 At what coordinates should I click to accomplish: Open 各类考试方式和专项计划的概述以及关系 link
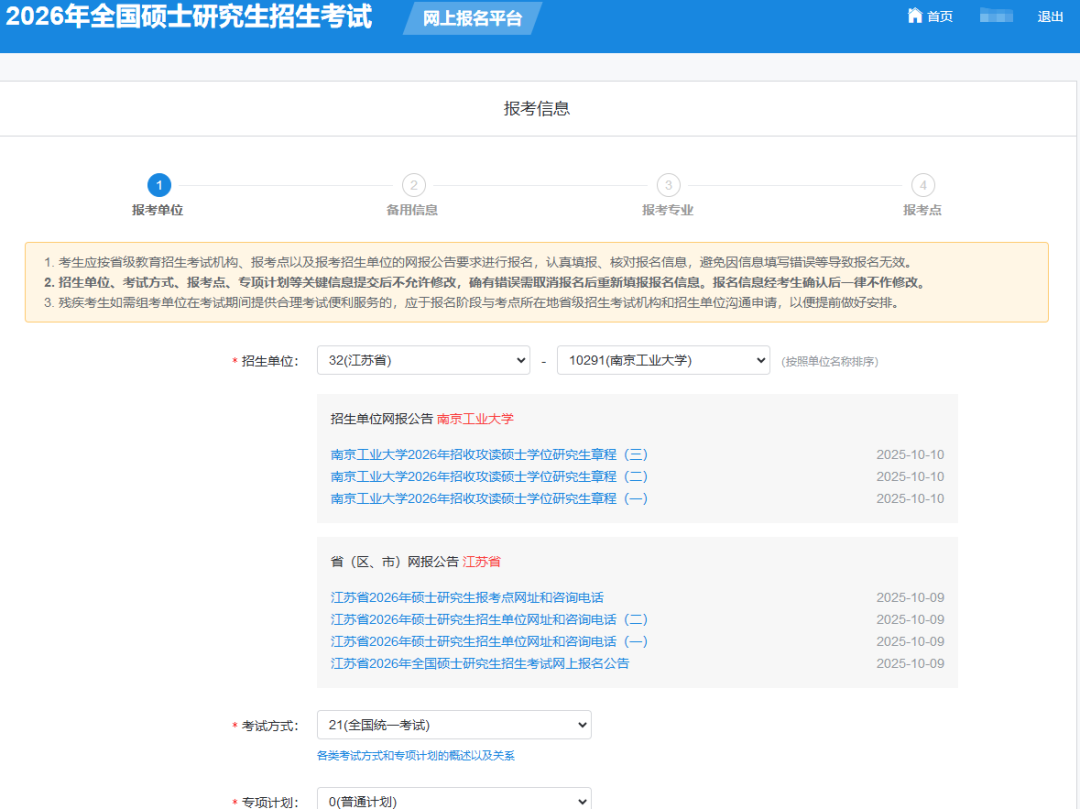point(415,756)
